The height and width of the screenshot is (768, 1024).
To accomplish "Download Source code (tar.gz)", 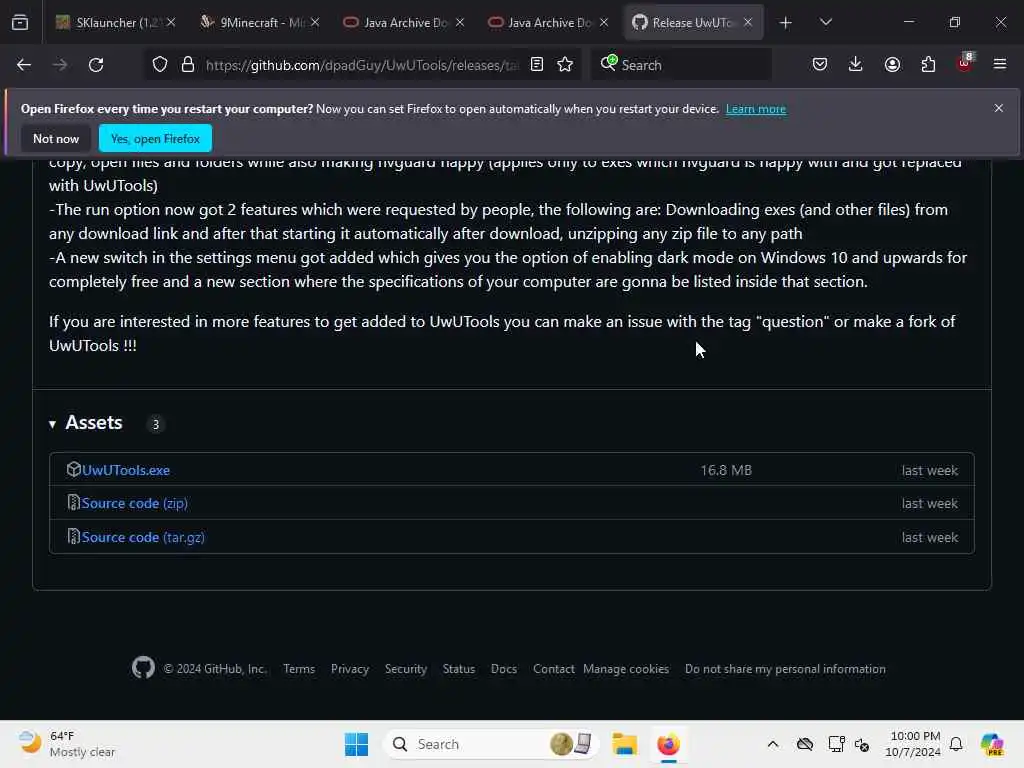I will pos(143,537).
